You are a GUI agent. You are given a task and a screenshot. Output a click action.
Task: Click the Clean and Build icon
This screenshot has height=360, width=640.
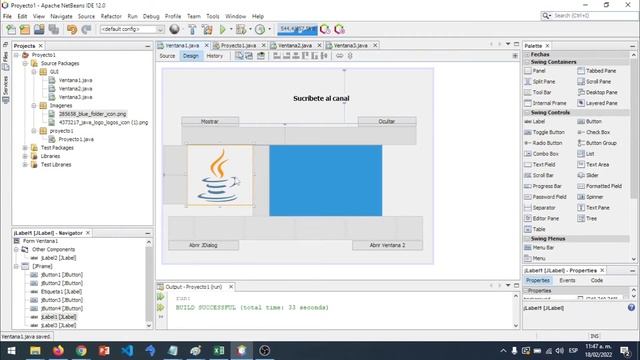pos(207,29)
